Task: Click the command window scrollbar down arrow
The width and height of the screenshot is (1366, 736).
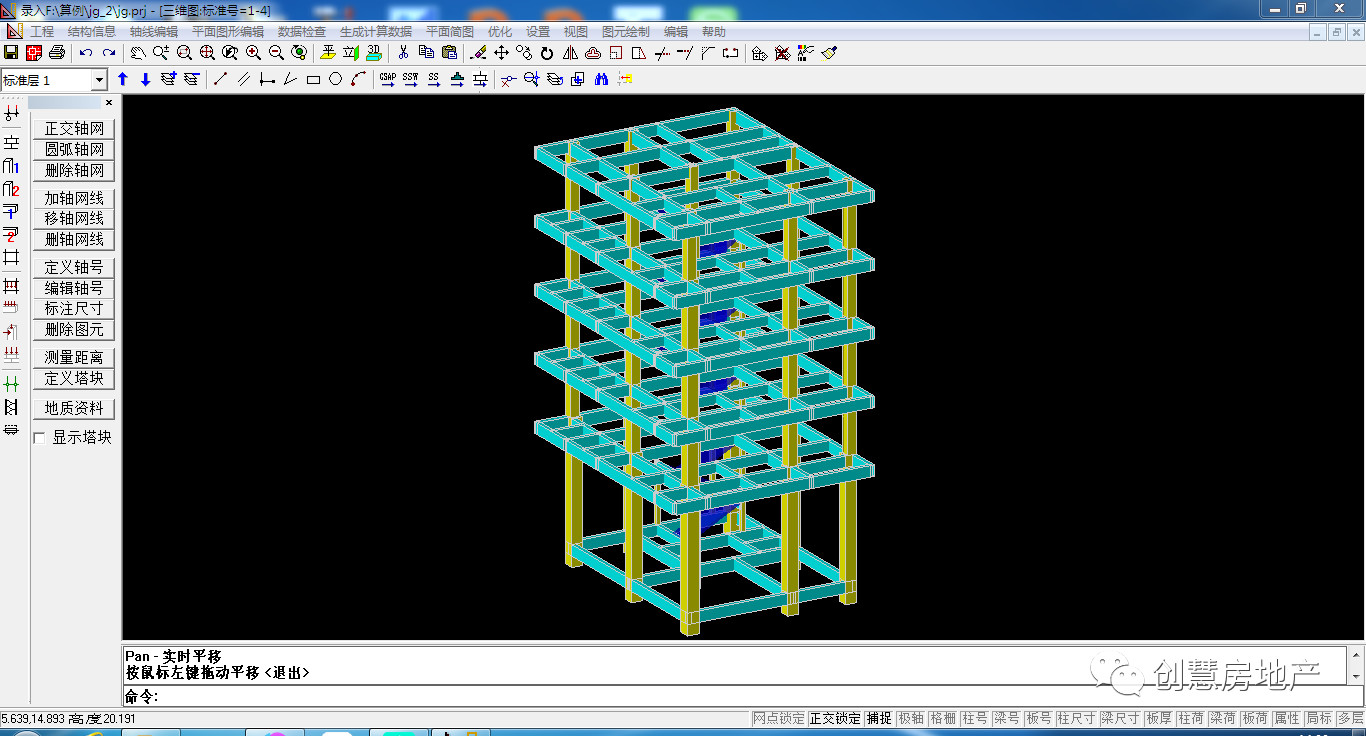Action: coord(1356,677)
